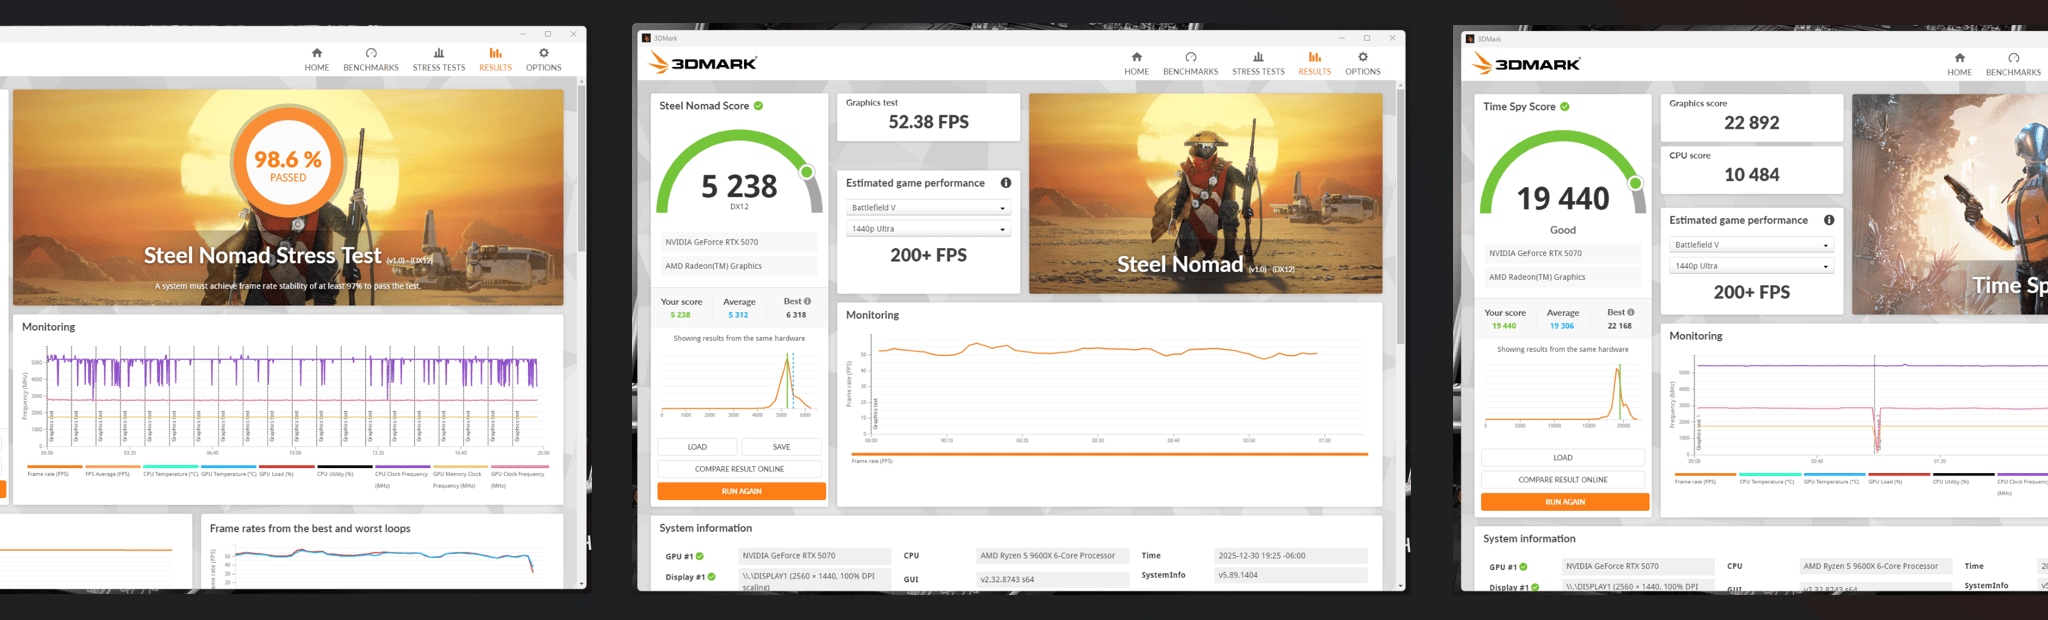Toggle Frame rate (FPS) legend in the Stress Test monitoring
This screenshot has height=620, width=2048.
(54, 471)
